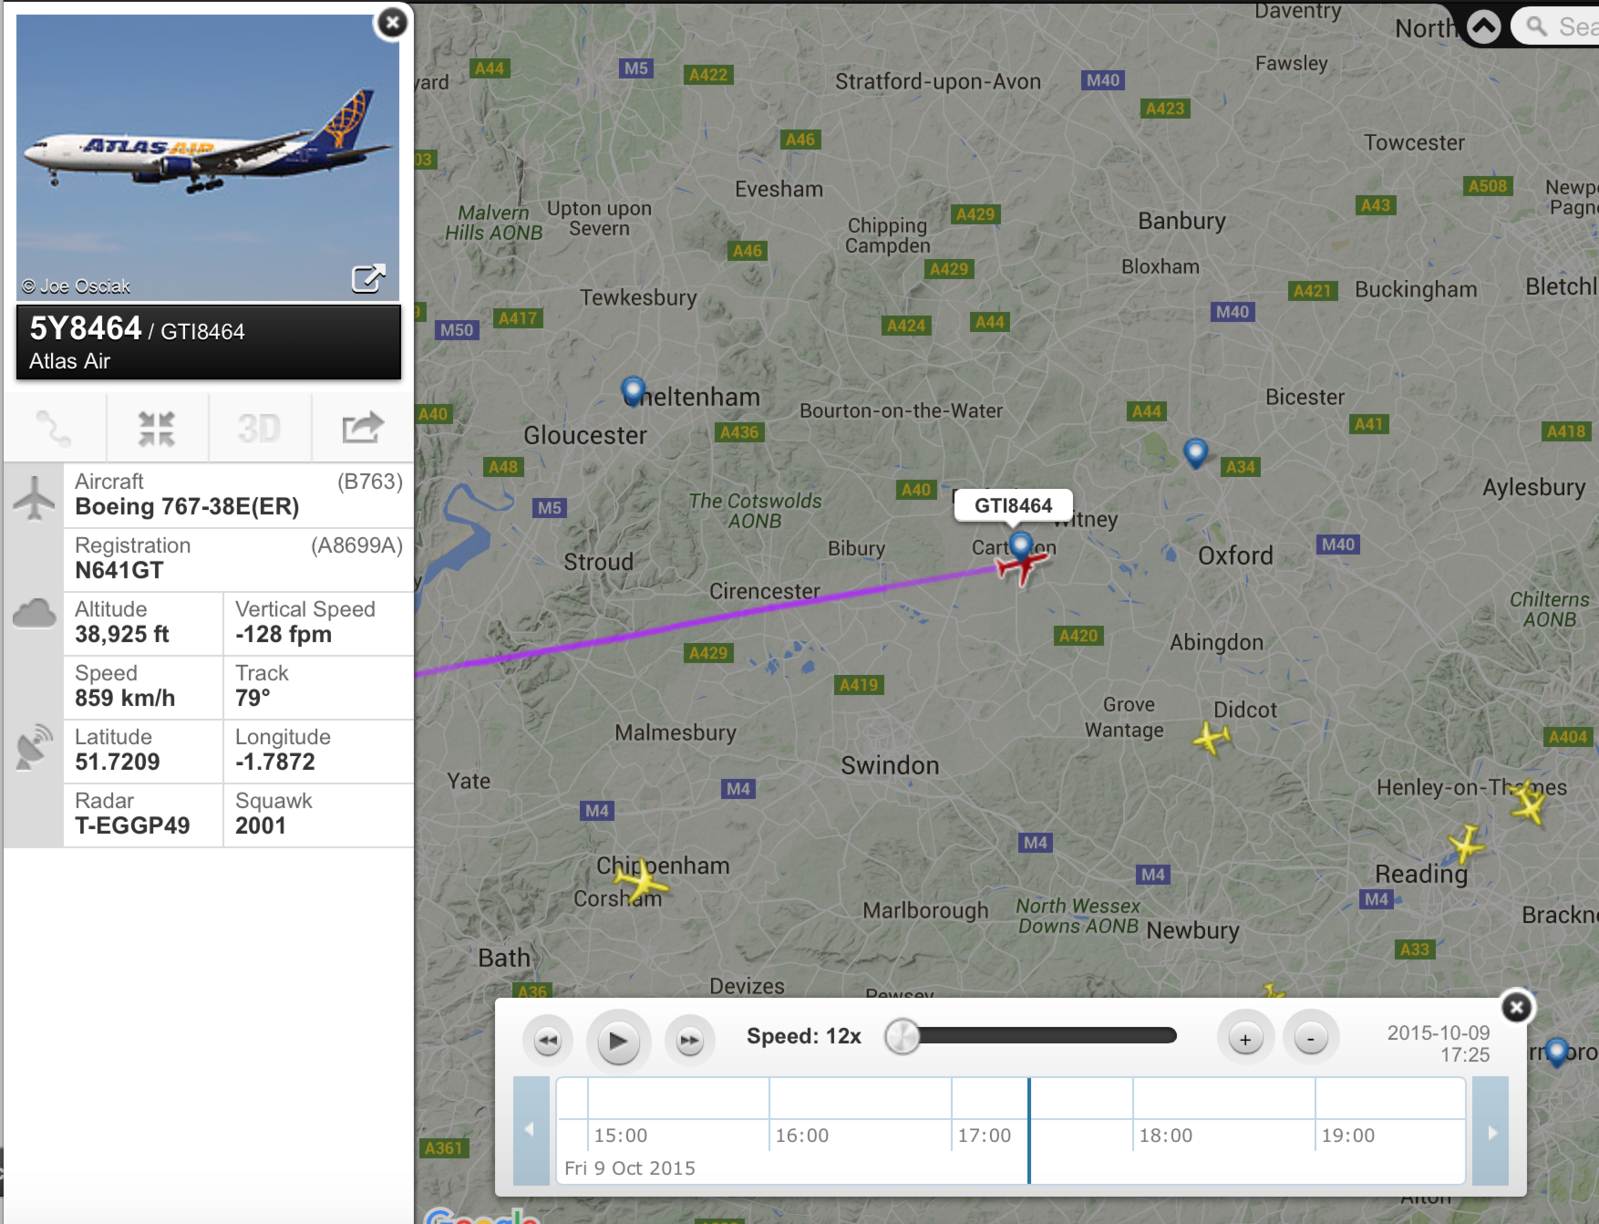Click the center-on-aircraft follow icon

pyautogui.click(x=157, y=429)
